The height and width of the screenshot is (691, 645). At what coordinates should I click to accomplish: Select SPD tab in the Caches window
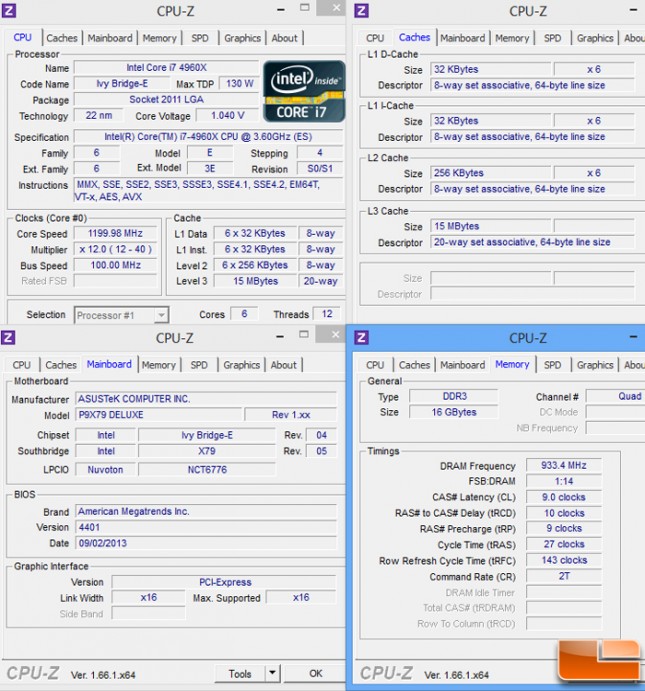pyautogui.click(x=552, y=38)
